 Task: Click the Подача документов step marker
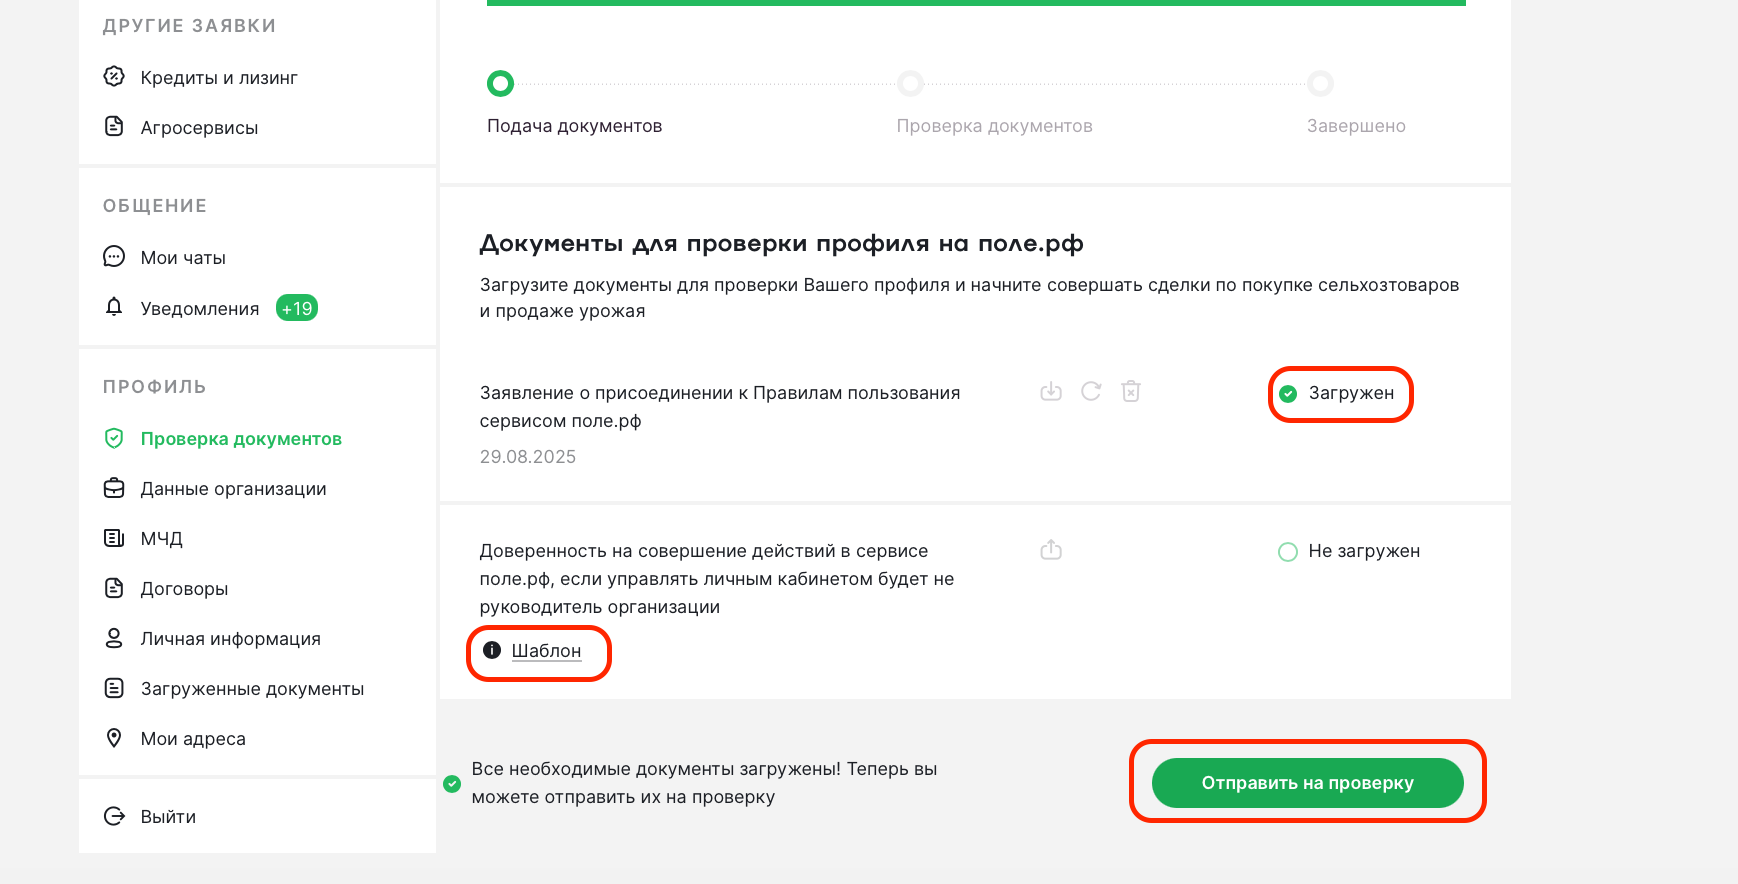point(500,83)
